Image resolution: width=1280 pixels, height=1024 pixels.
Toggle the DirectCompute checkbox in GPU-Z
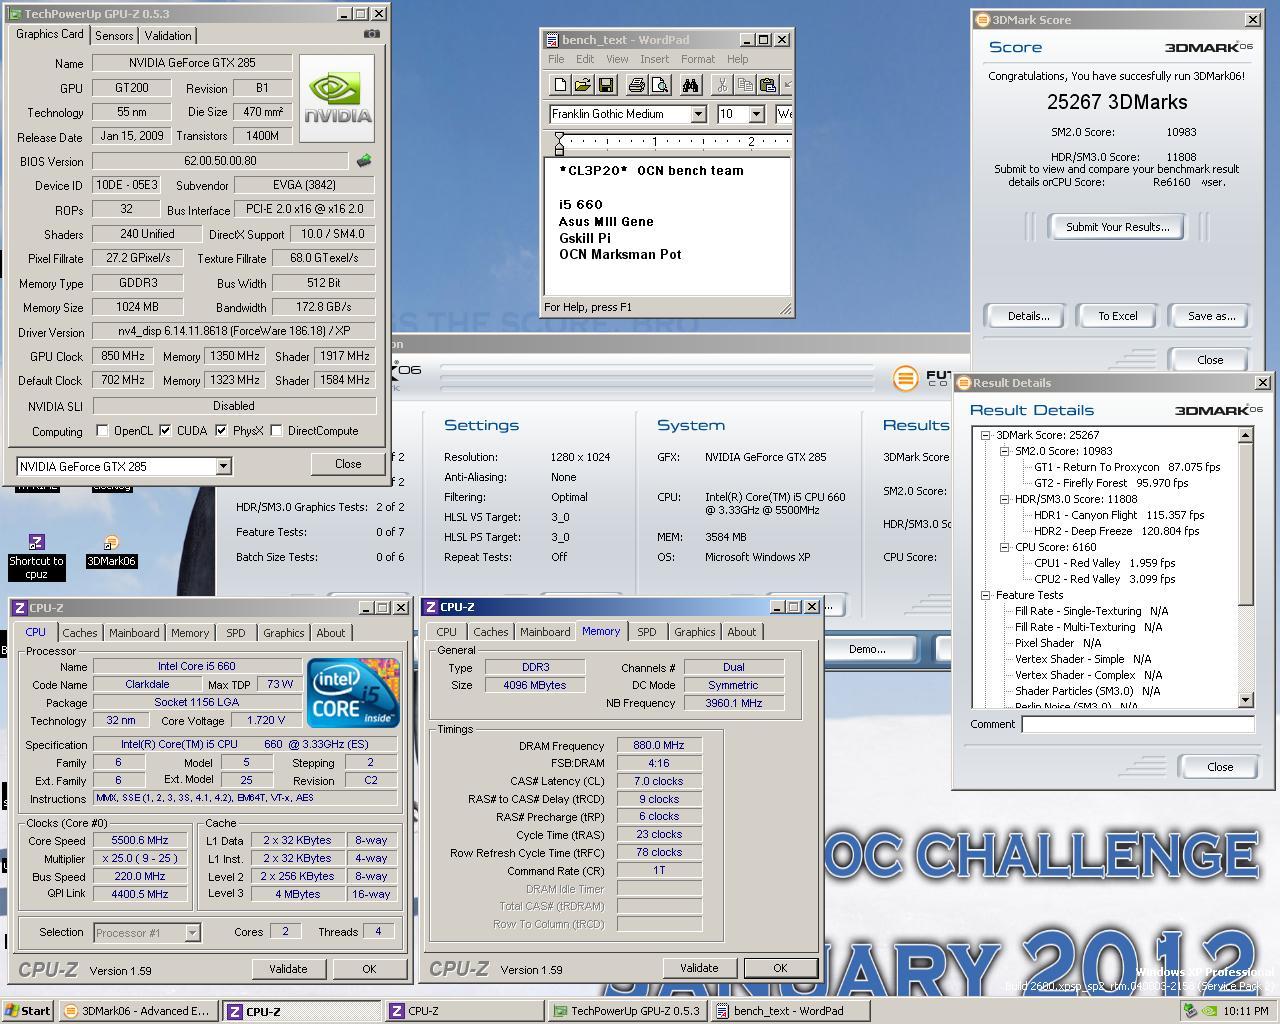pyautogui.click(x=276, y=431)
